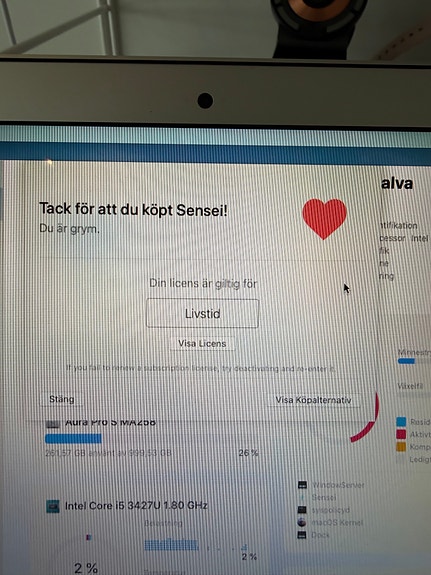Click the CPU load history bar graph
The image size is (431, 575).
click(x=172, y=545)
